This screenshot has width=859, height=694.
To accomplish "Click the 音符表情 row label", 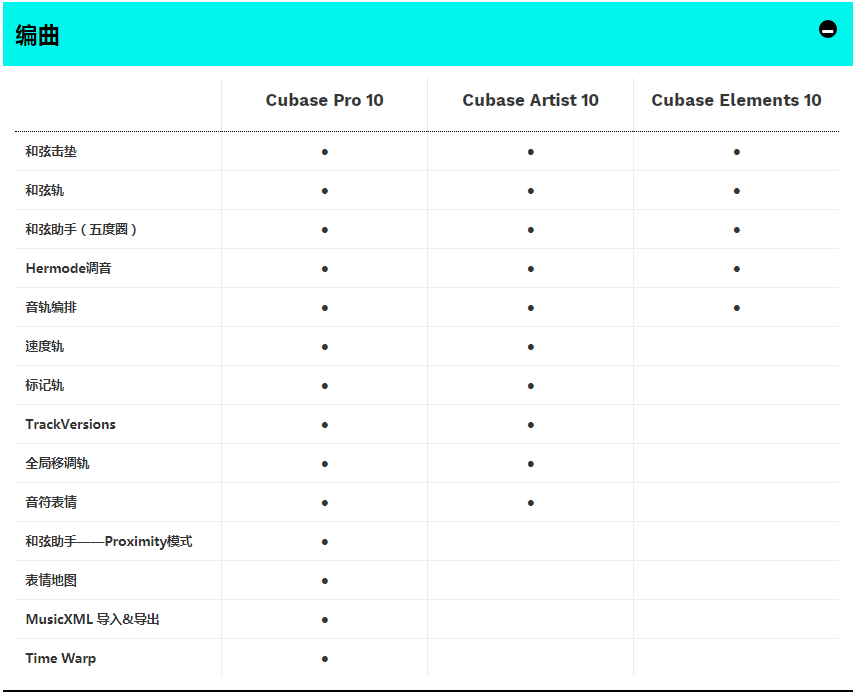I will pos(51,502).
